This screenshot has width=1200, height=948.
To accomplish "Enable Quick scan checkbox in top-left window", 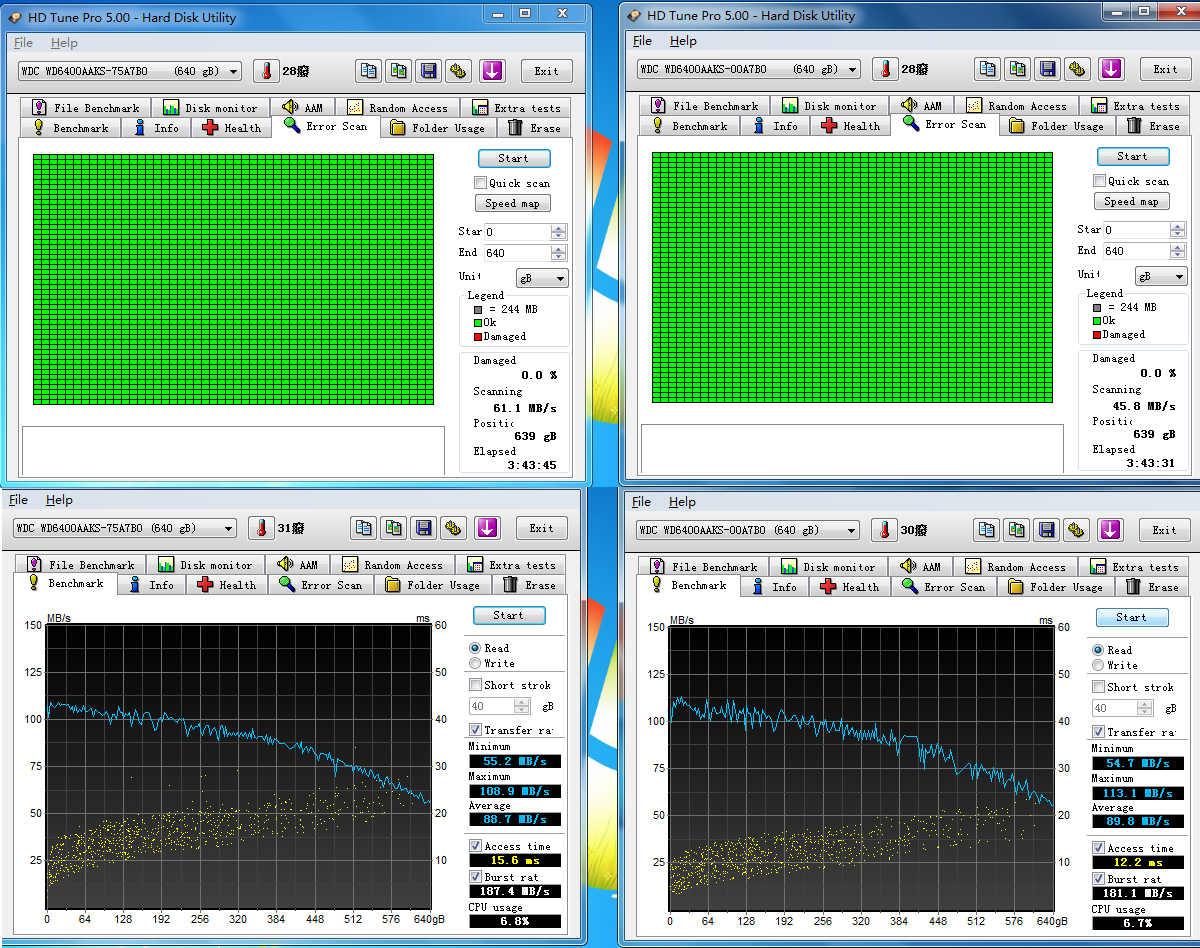I will tap(480, 183).
